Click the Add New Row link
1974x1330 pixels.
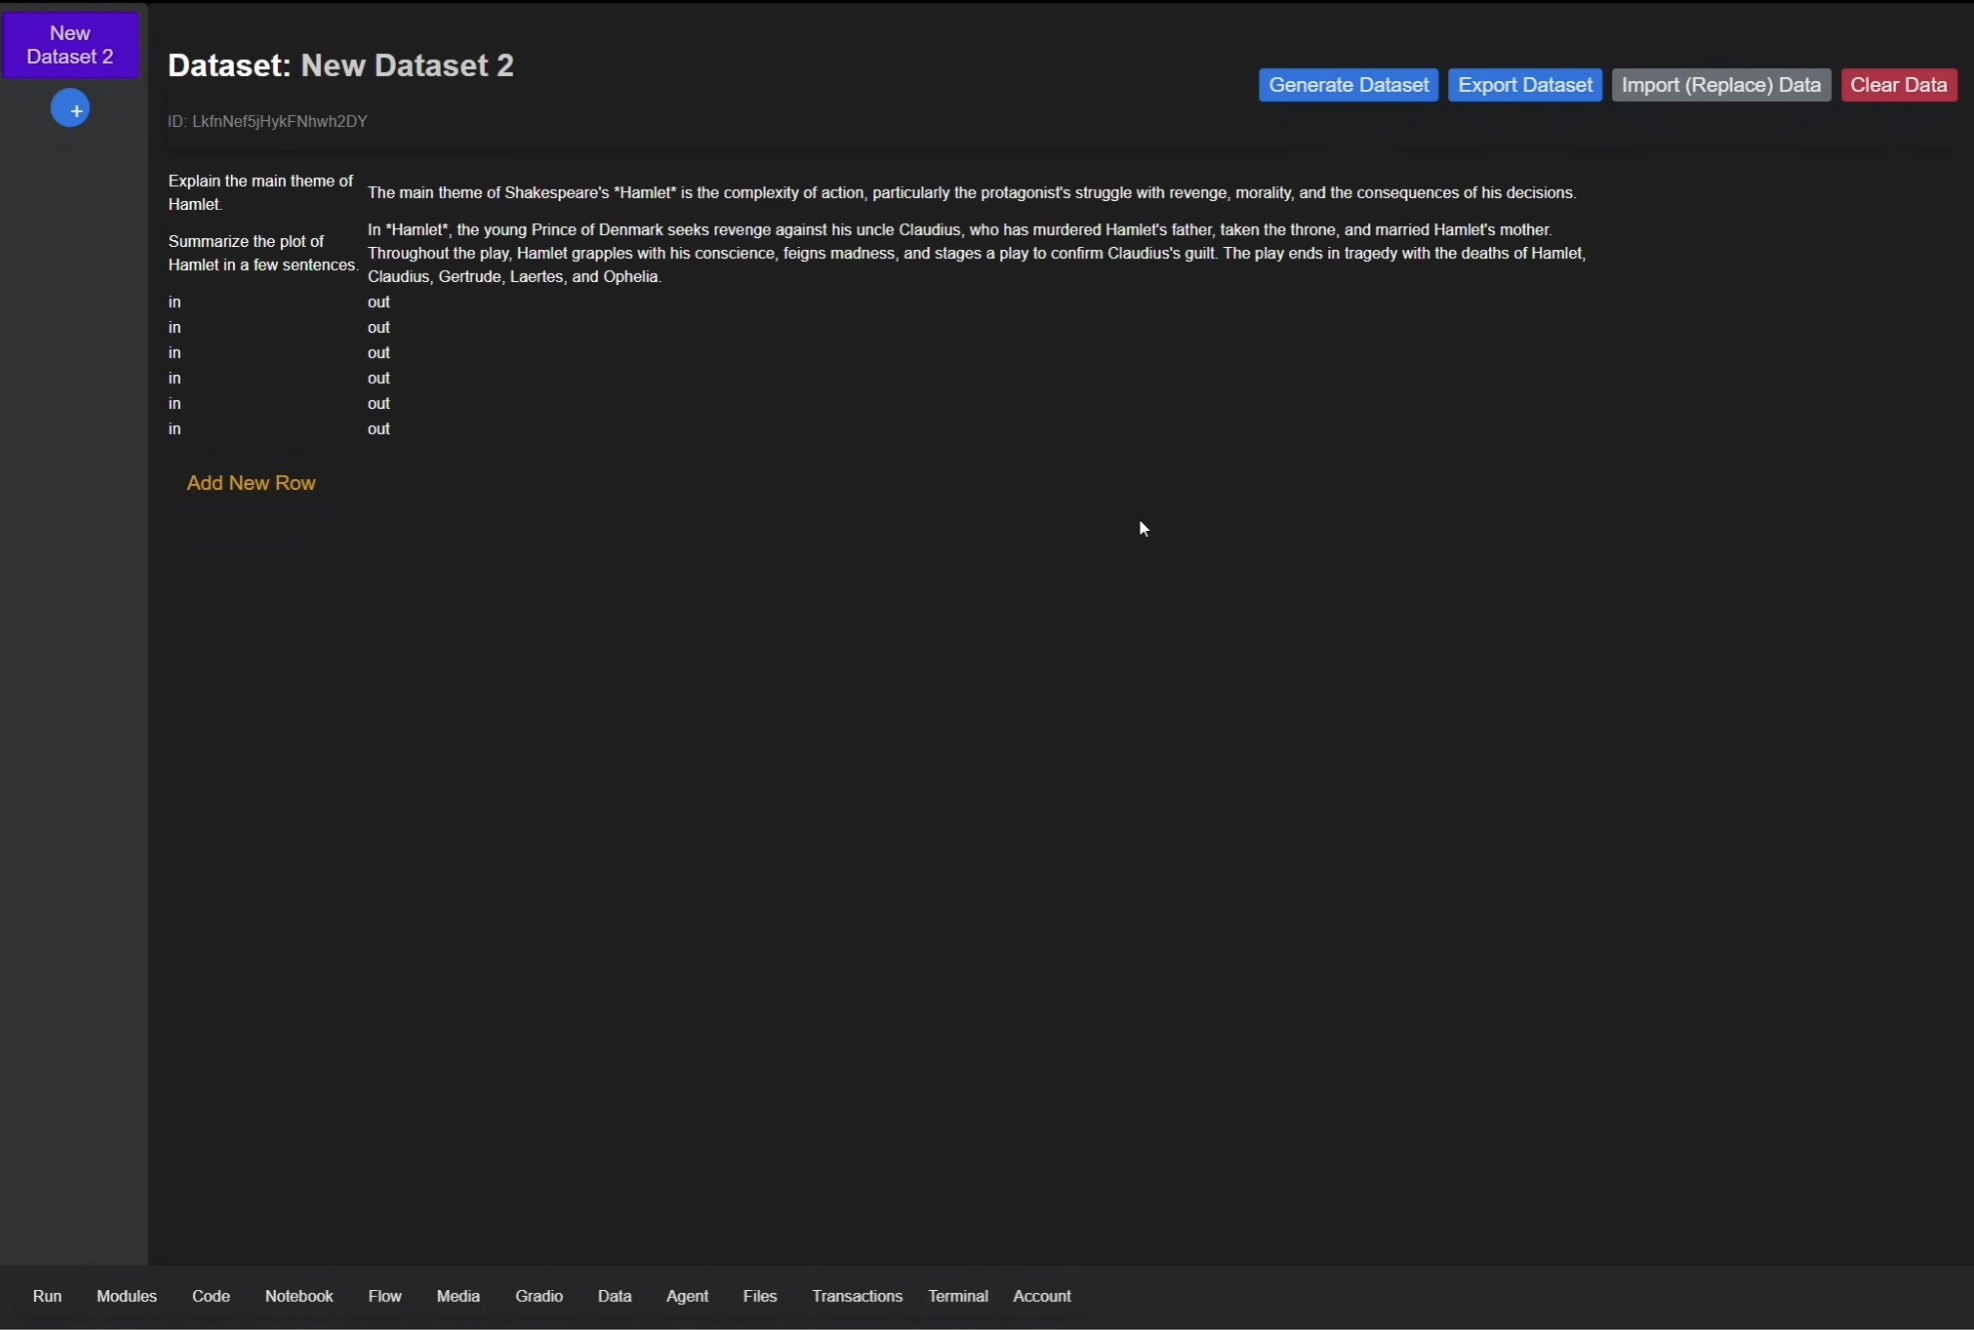pyautogui.click(x=251, y=483)
